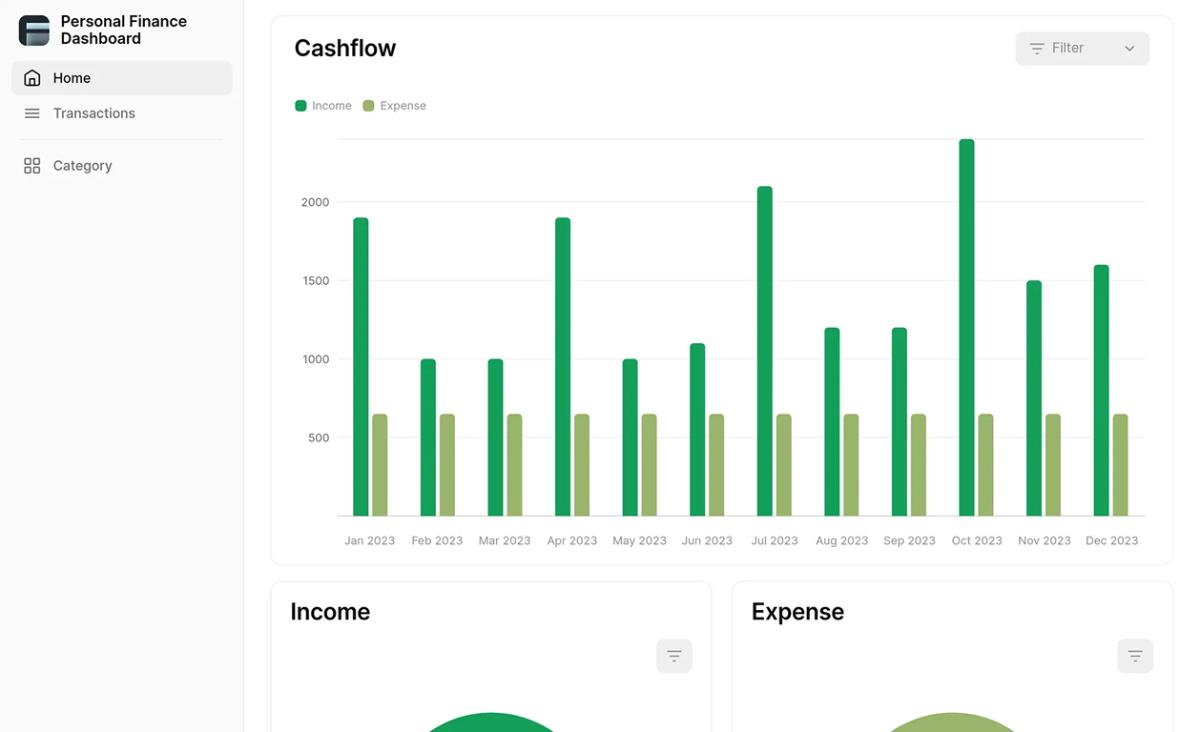Click the Personal Finance Dashboard title

[x=124, y=30]
